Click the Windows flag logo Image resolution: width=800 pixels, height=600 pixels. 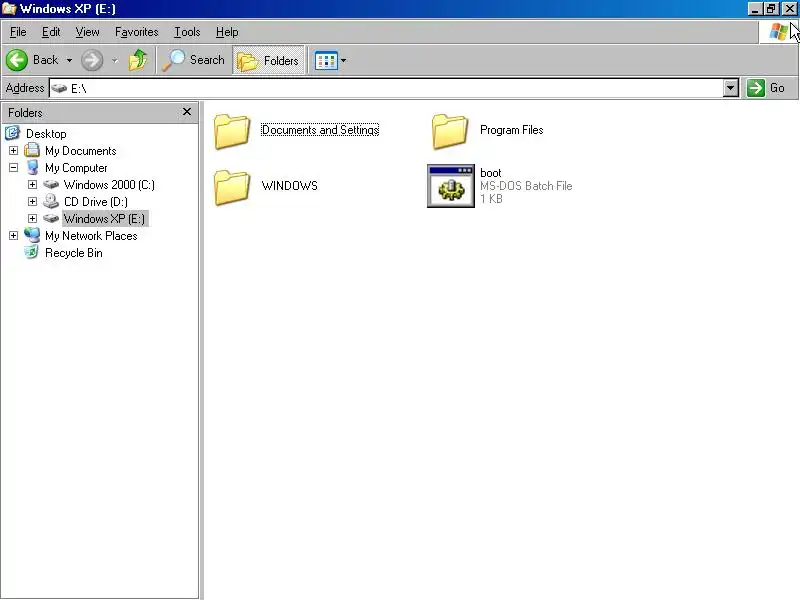coord(779,32)
